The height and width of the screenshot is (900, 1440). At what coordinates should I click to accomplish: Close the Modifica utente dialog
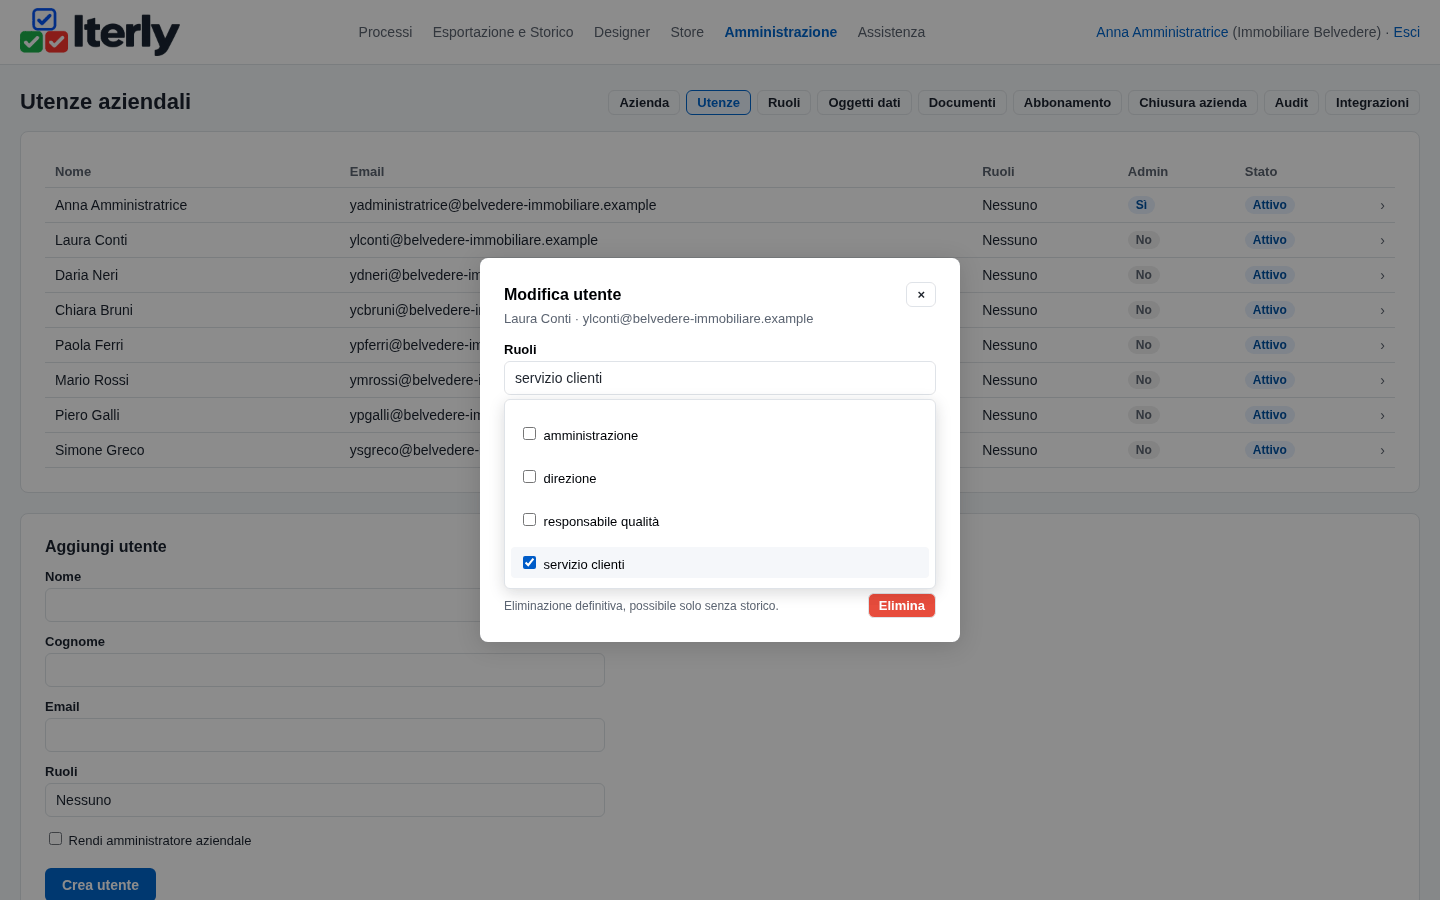921,295
